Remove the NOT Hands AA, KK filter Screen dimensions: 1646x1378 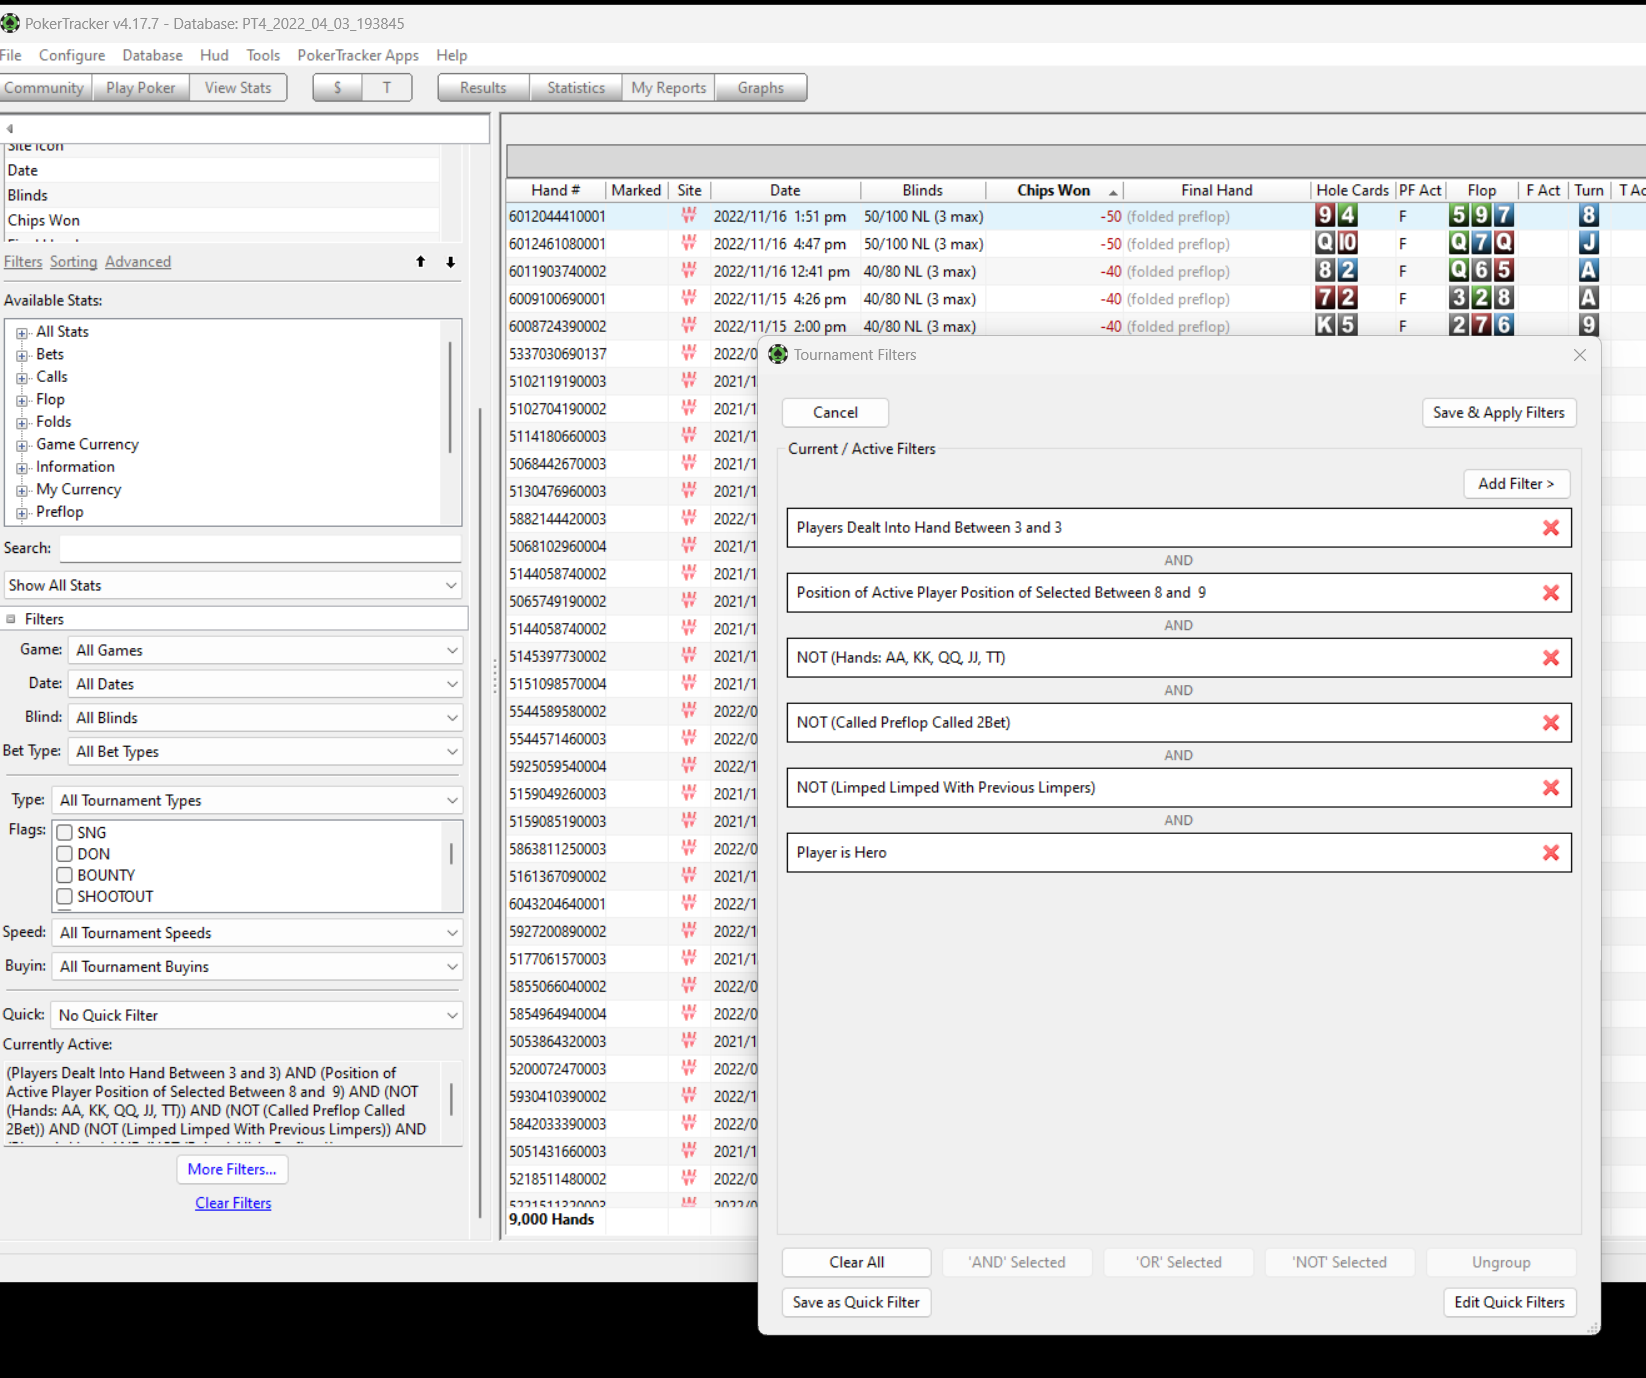pyautogui.click(x=1551, y=658)
